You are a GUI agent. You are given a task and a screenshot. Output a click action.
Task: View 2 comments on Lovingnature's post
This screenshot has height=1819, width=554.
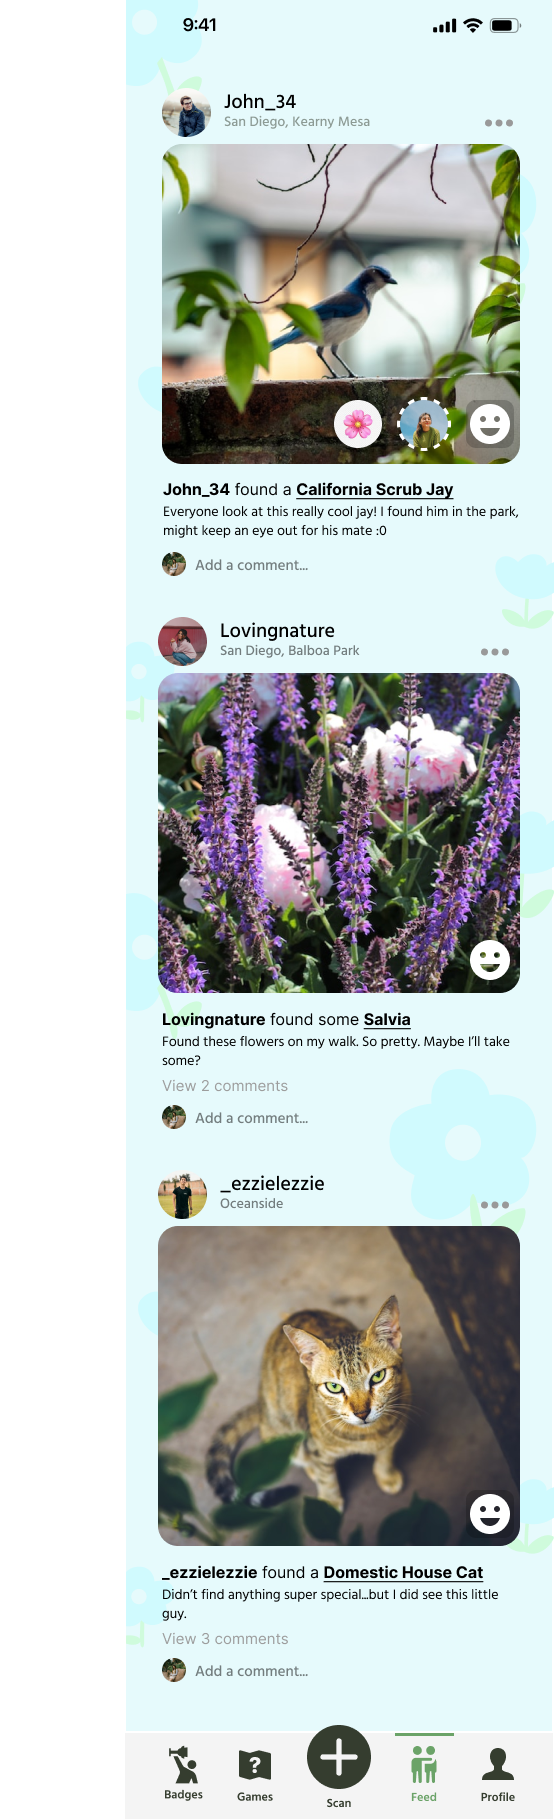225,1086
